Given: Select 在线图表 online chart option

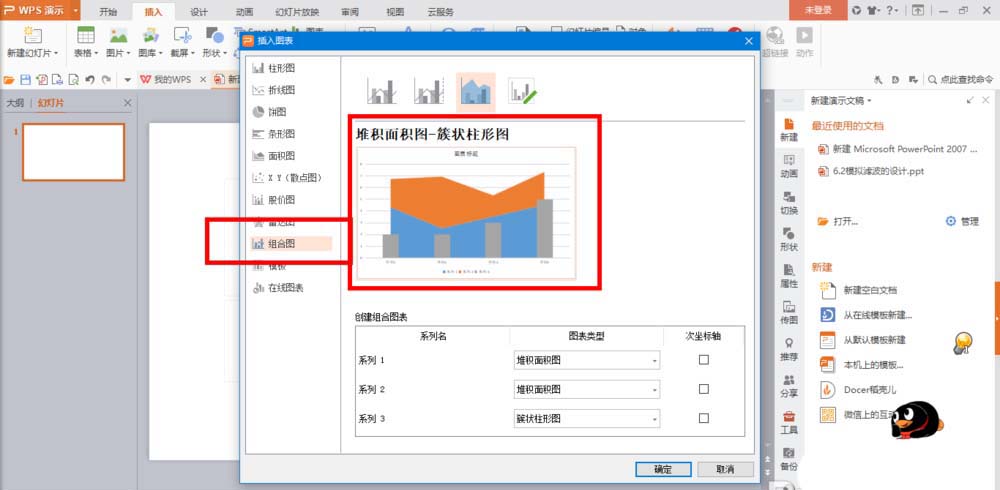Looking at the screenshot, I should coord(278,288).
